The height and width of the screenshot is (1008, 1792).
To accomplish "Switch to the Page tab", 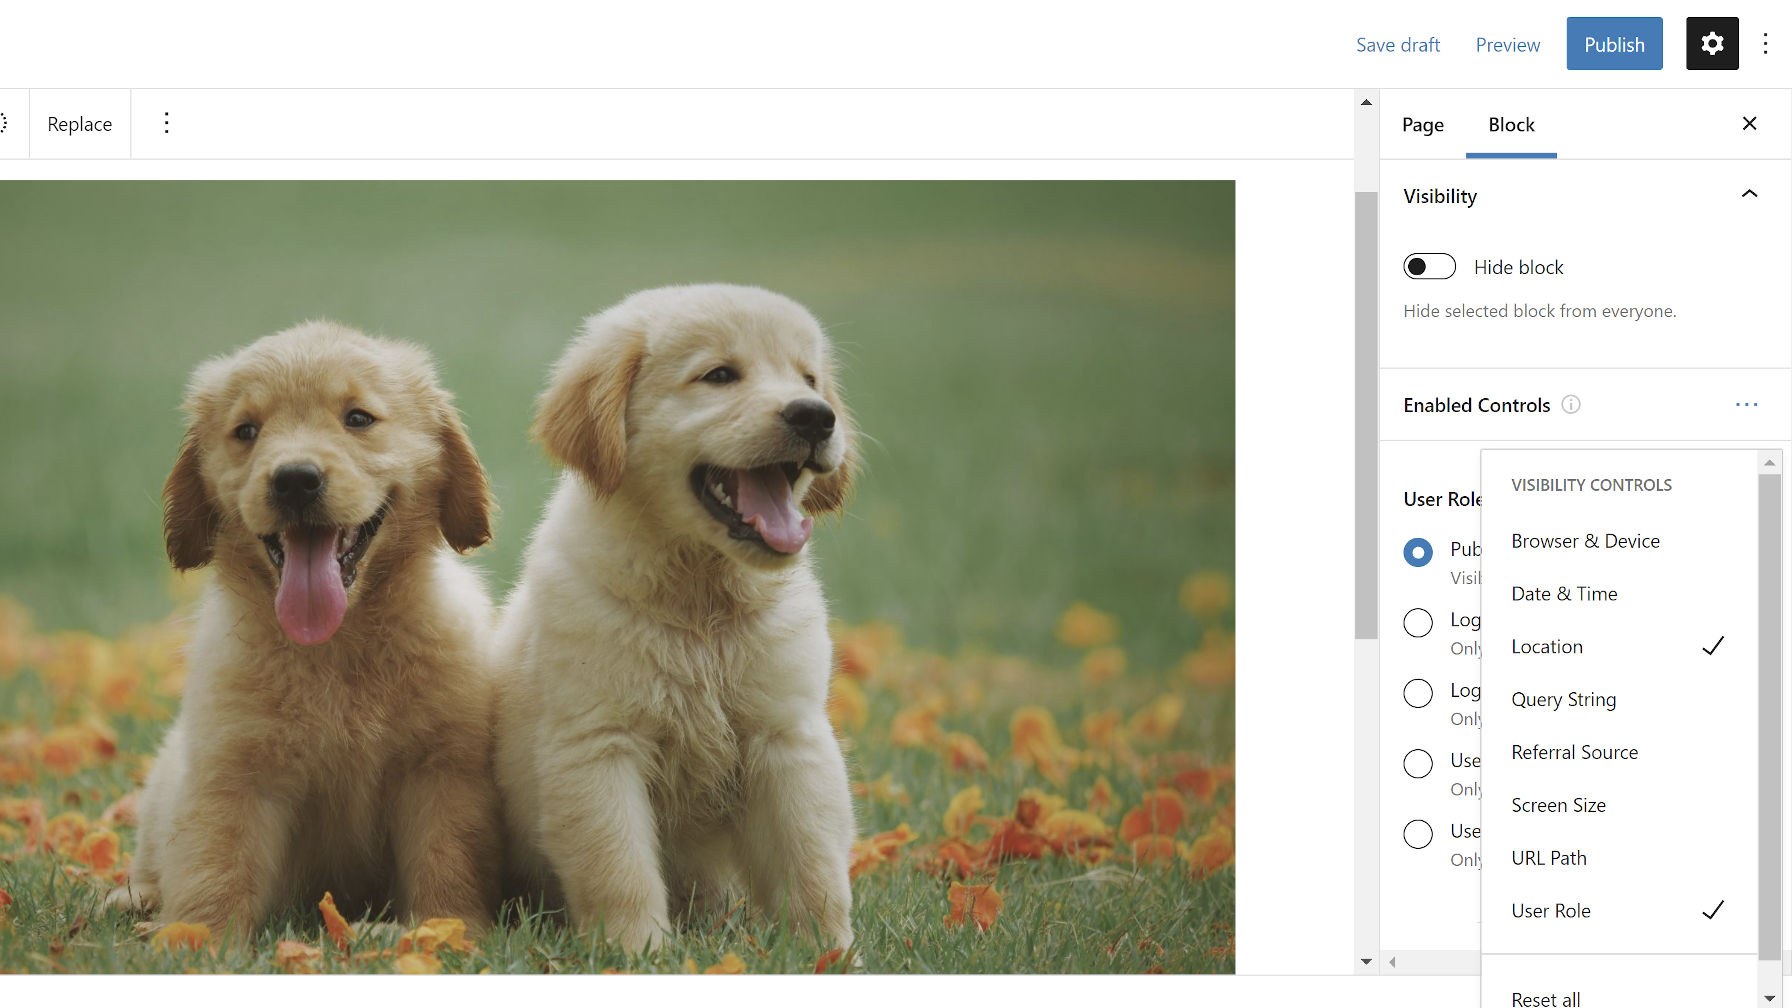I will point(1422,125).
